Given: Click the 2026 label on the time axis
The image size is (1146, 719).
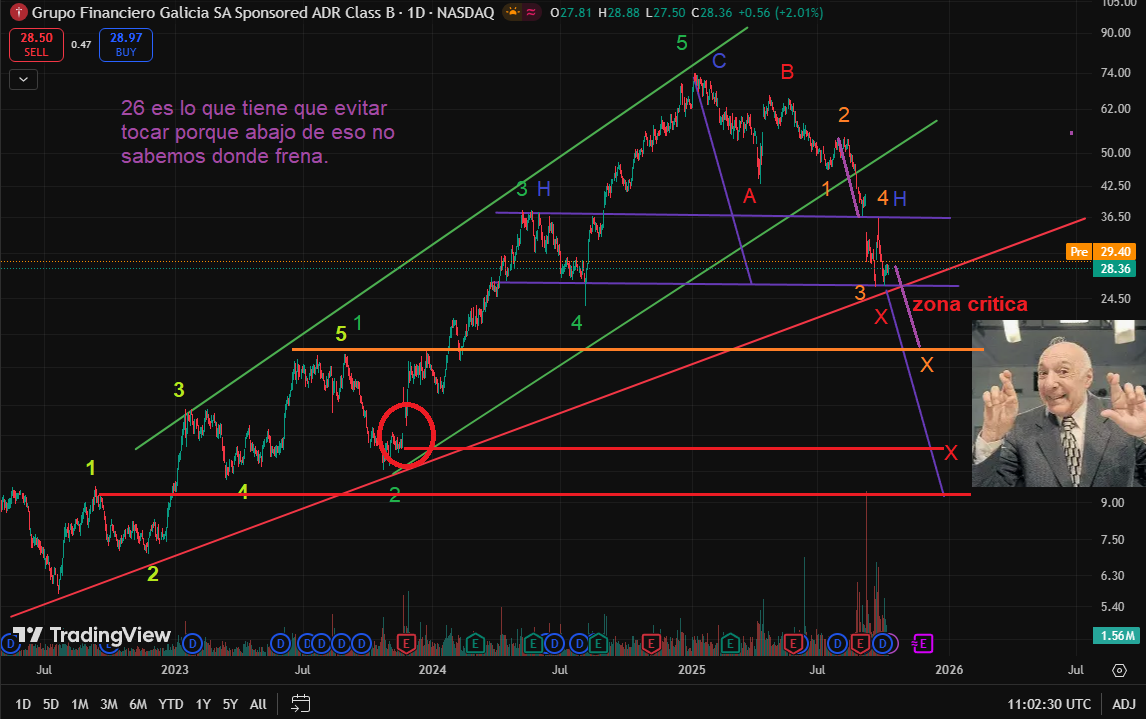Looking at the screenshot, I should point(949,670).
